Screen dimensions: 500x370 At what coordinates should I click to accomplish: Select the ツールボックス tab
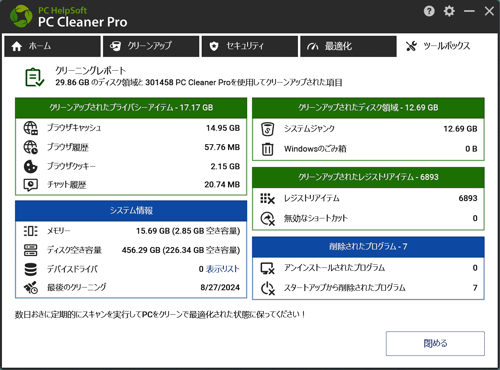[447, 46]
